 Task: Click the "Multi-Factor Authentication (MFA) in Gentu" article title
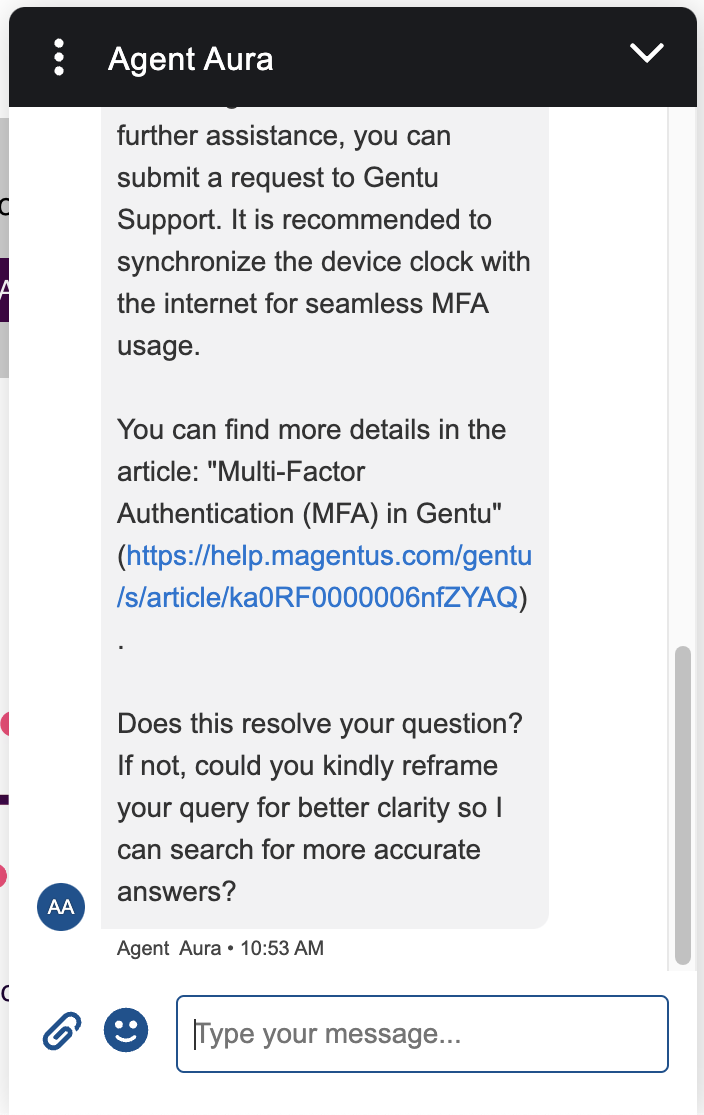click(312, 492)
